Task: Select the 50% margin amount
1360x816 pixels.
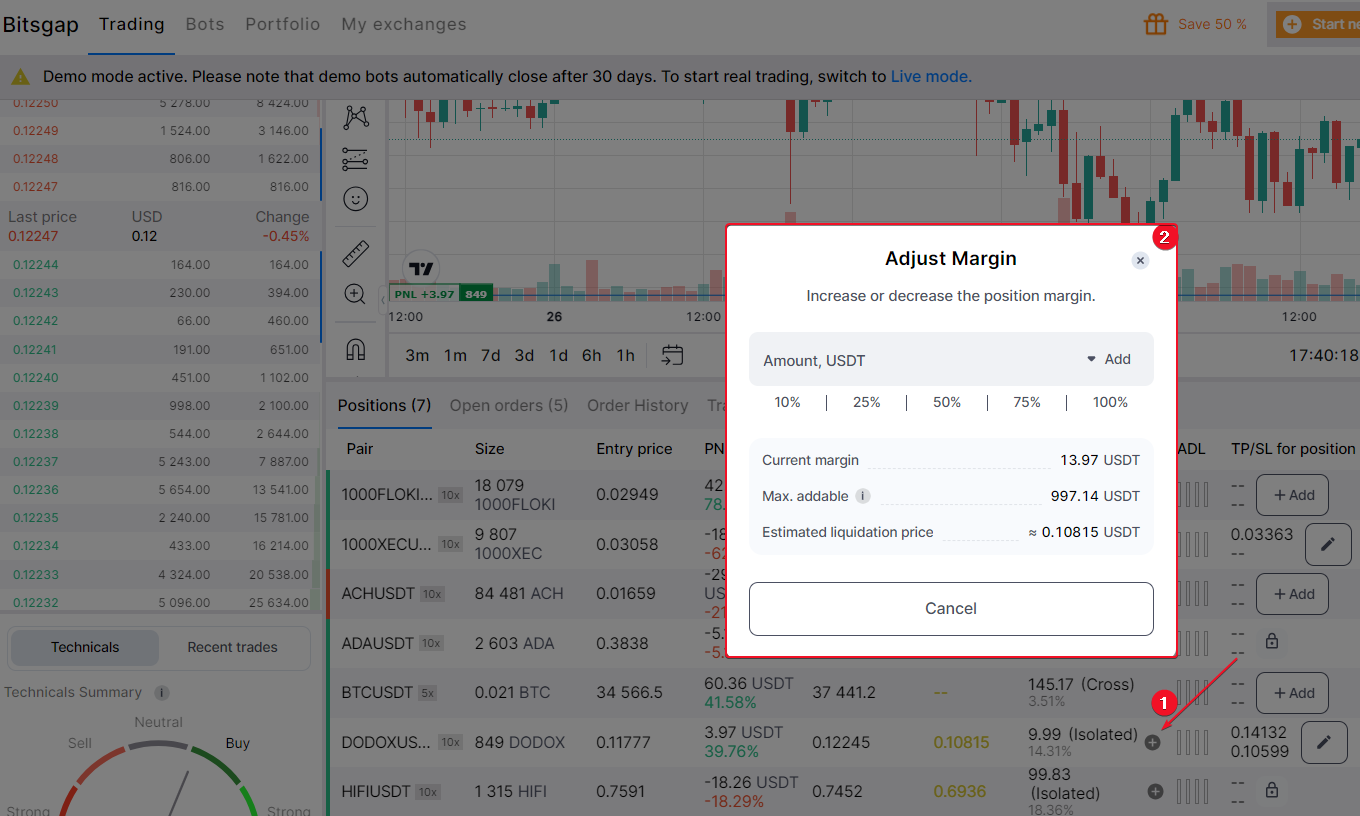Action: click(x=946, y=402)
